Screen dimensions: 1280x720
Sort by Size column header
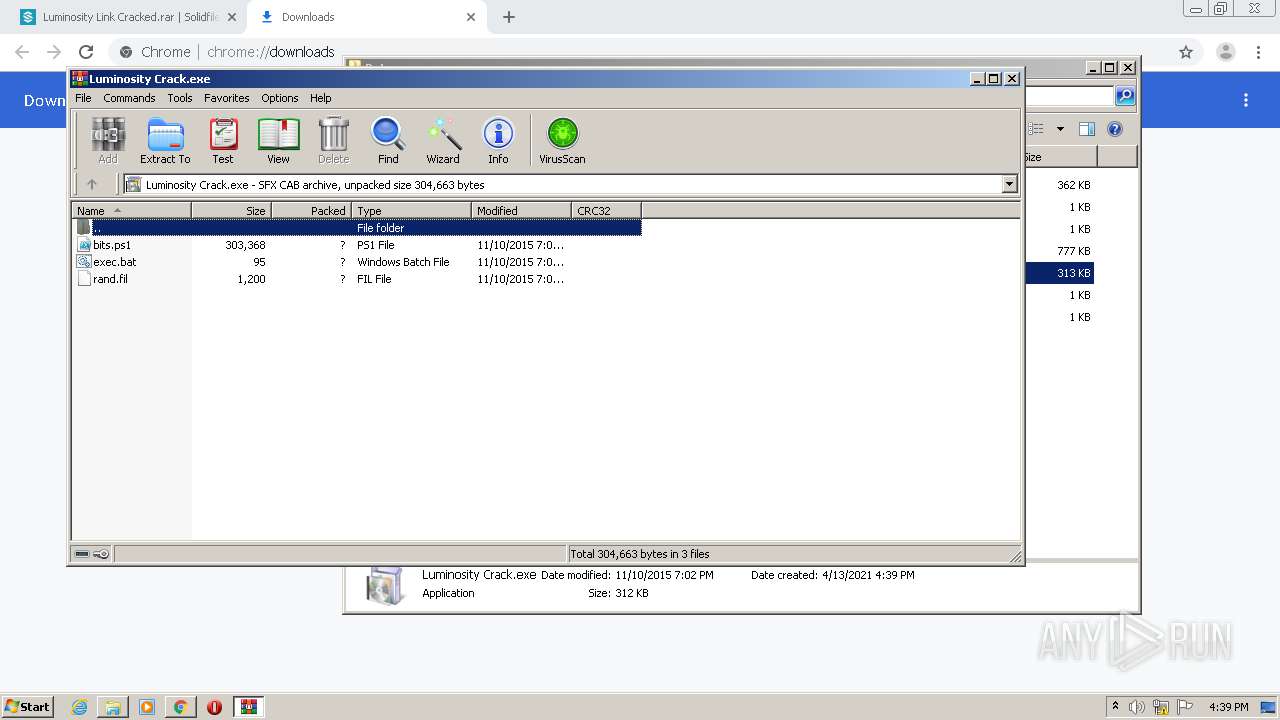231,210
